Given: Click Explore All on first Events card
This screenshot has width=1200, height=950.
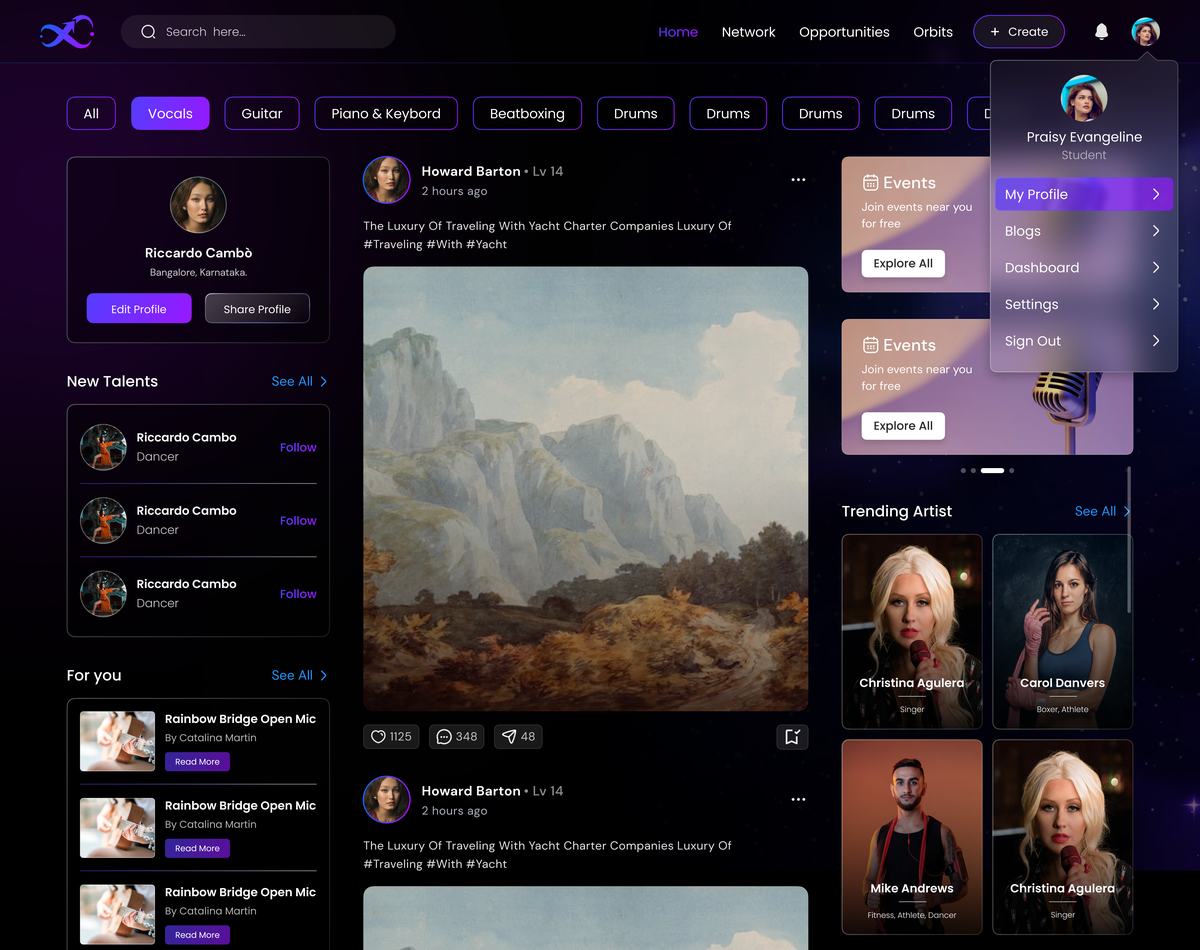Looking at the screenshot, I should pos(903,263).
